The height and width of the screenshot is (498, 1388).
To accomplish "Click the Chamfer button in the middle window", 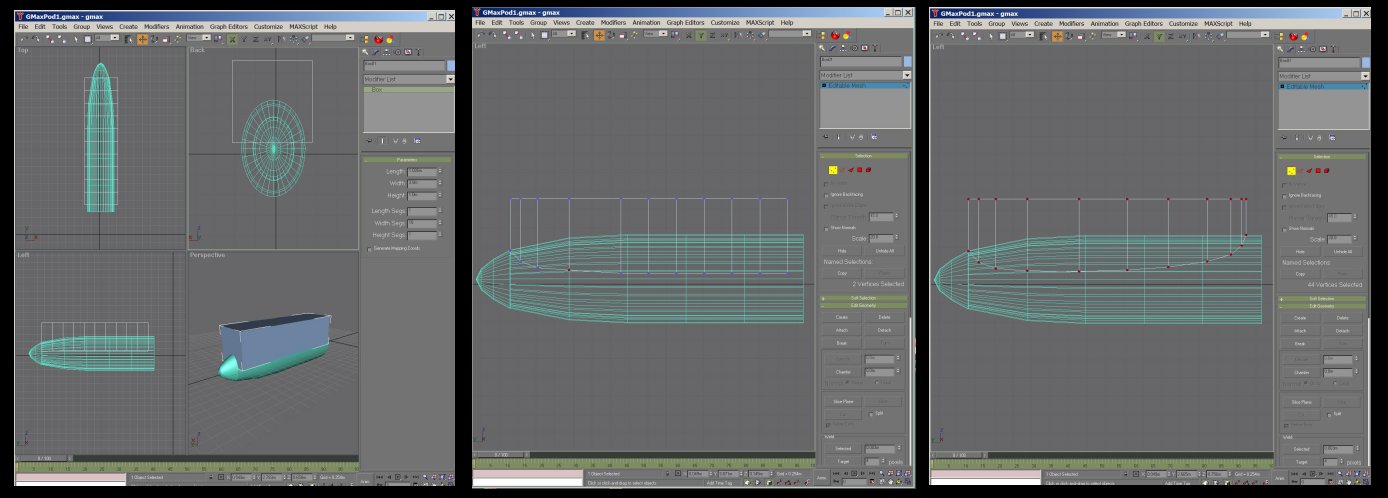I will point(841,370).
